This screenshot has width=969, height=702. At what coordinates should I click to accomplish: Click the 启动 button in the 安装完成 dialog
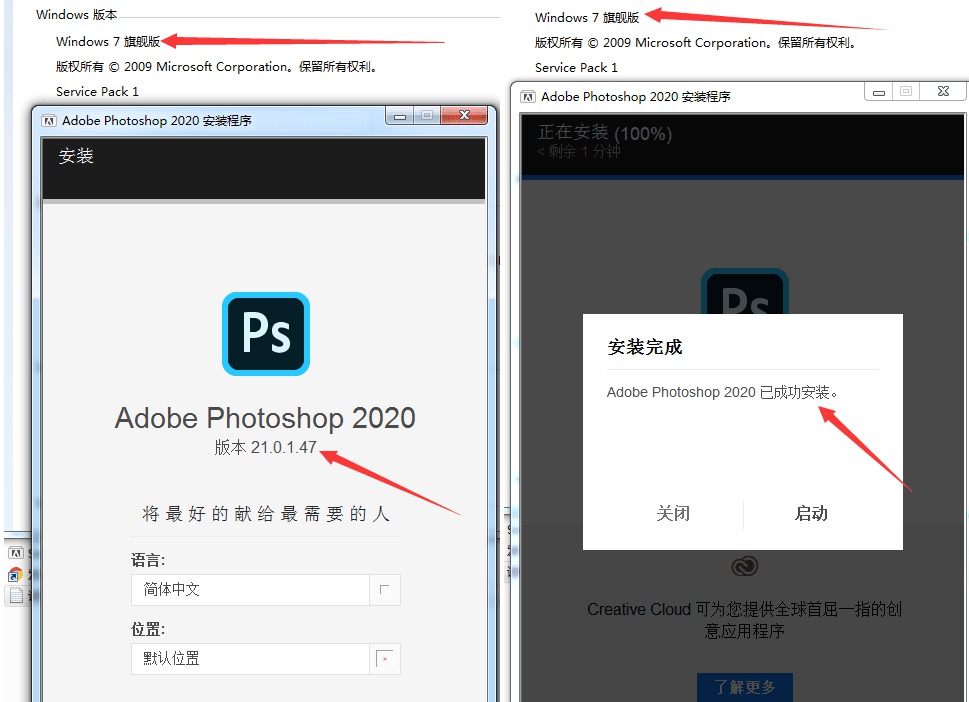(x=811, y=514)
